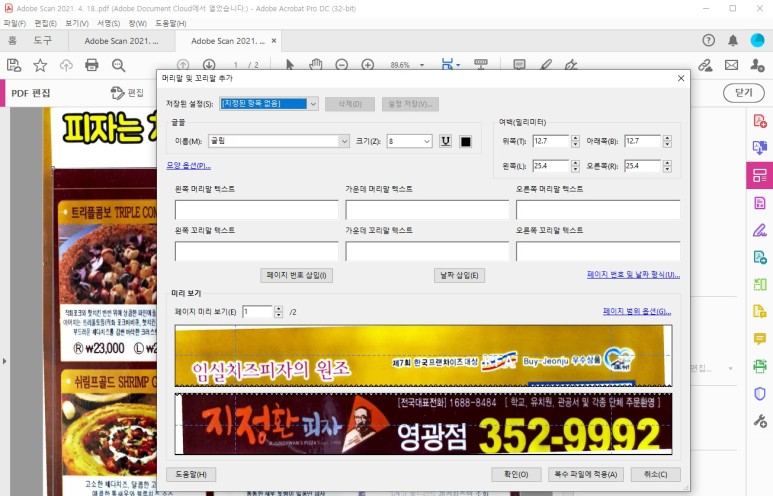The image size is (773, 496).
Task: Toggle the underline U font button
Action: pyautogui.click(x=446, y=142)
